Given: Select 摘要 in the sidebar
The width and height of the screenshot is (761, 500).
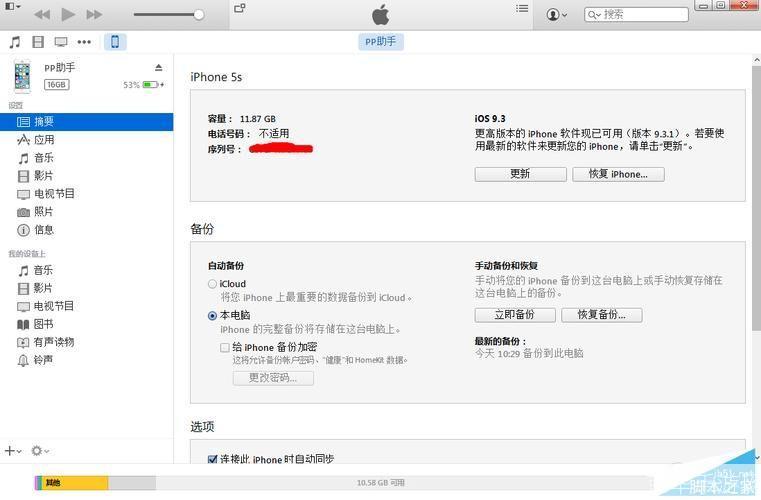Looking at the screenshot, I should [x=86, y=122].
